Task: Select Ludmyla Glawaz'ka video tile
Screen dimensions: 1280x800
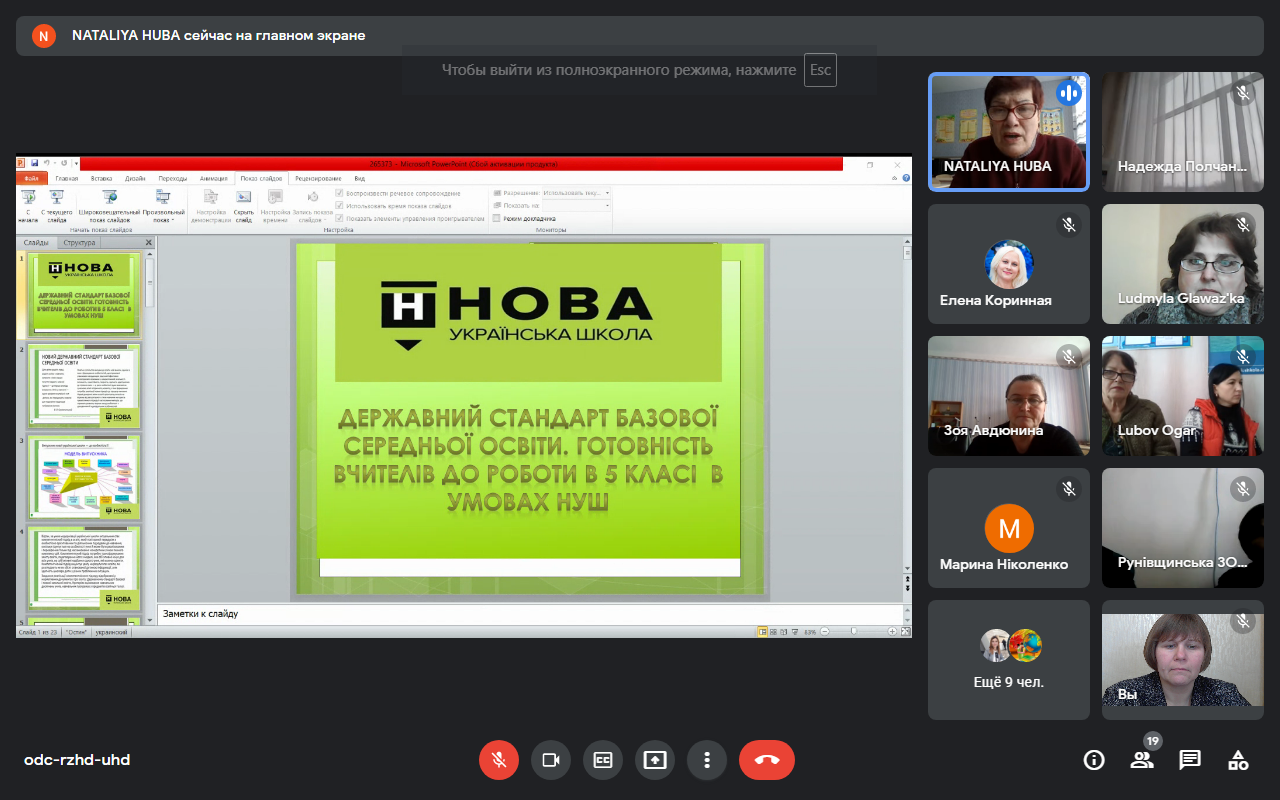Action: (x=1183, y=264)
